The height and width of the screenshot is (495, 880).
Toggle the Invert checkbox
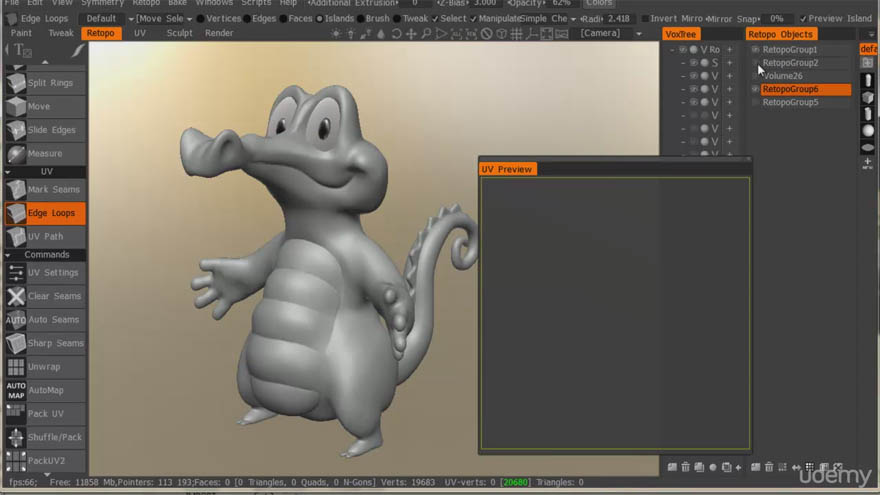pos(645,19)
